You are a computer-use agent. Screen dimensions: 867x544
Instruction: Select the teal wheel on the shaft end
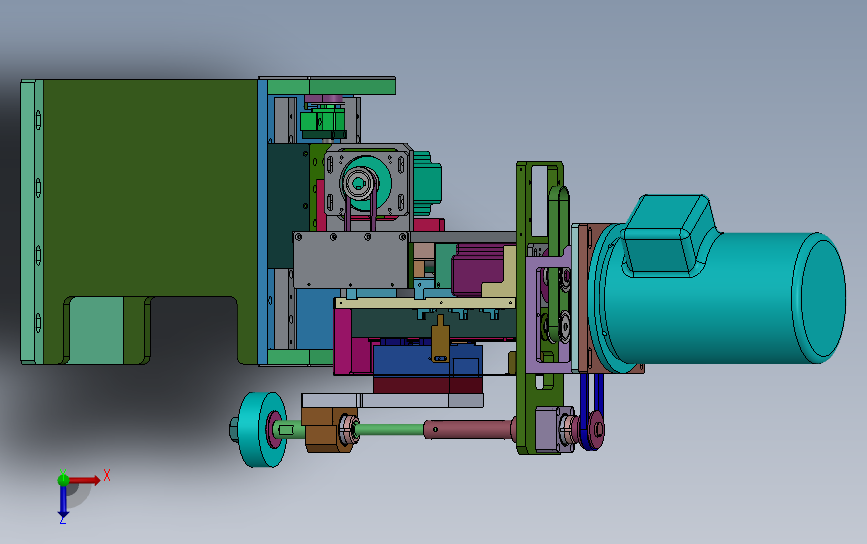pos(262,430)
